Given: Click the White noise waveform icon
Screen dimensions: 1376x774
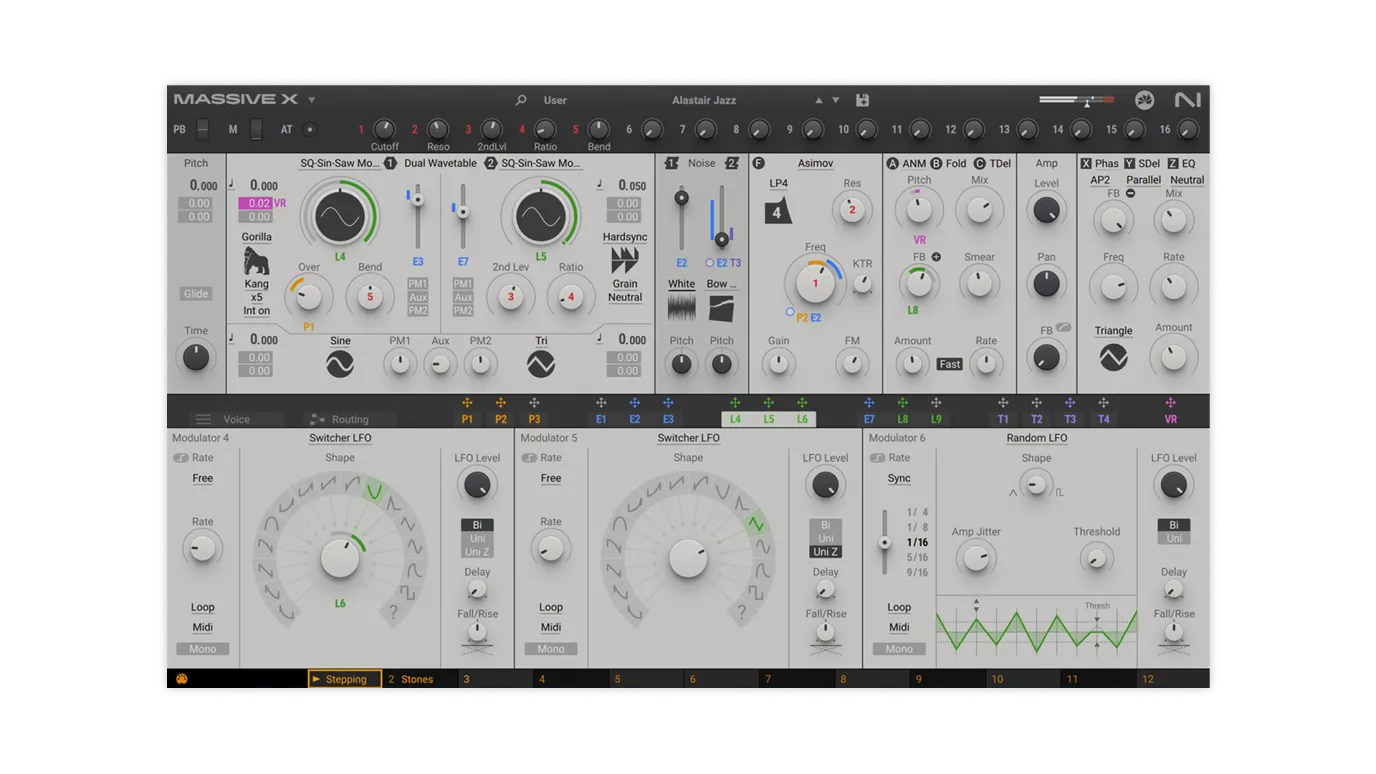Looking at the screenshot, I should [681, 307].
